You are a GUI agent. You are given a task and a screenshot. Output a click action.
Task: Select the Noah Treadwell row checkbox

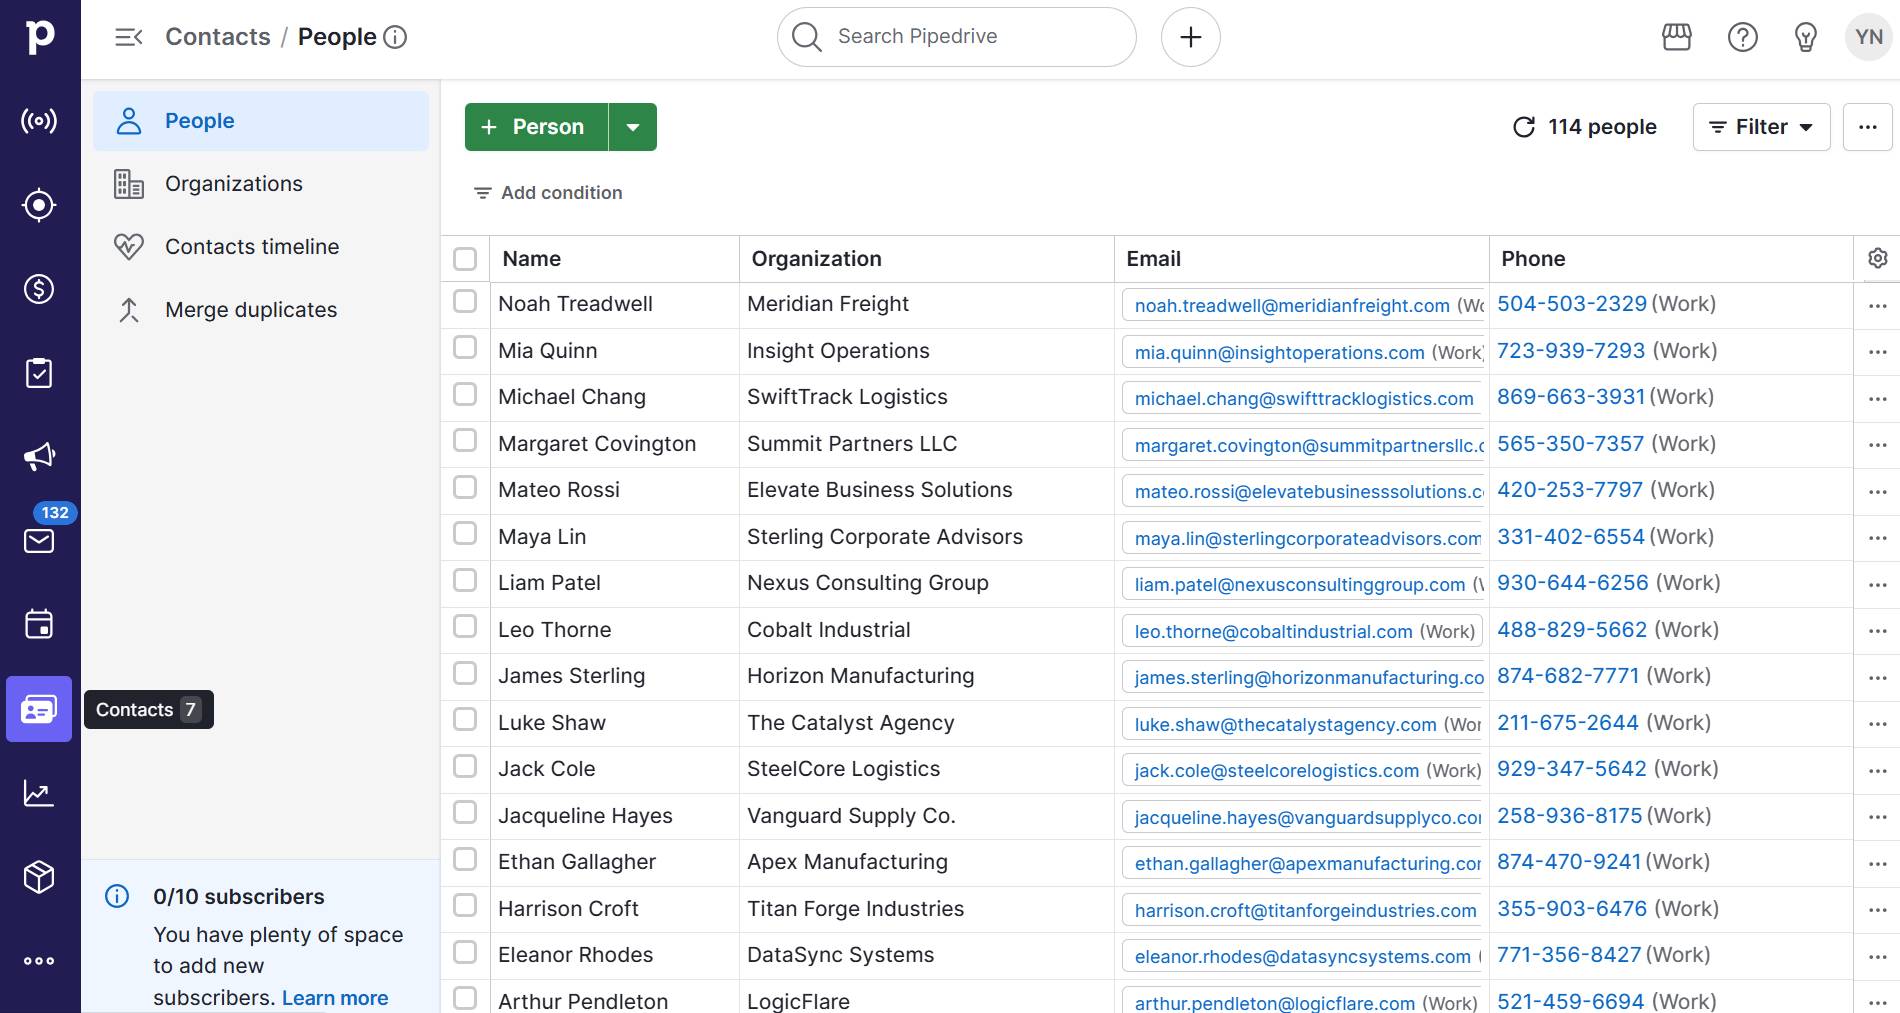[x=465, y=301]
